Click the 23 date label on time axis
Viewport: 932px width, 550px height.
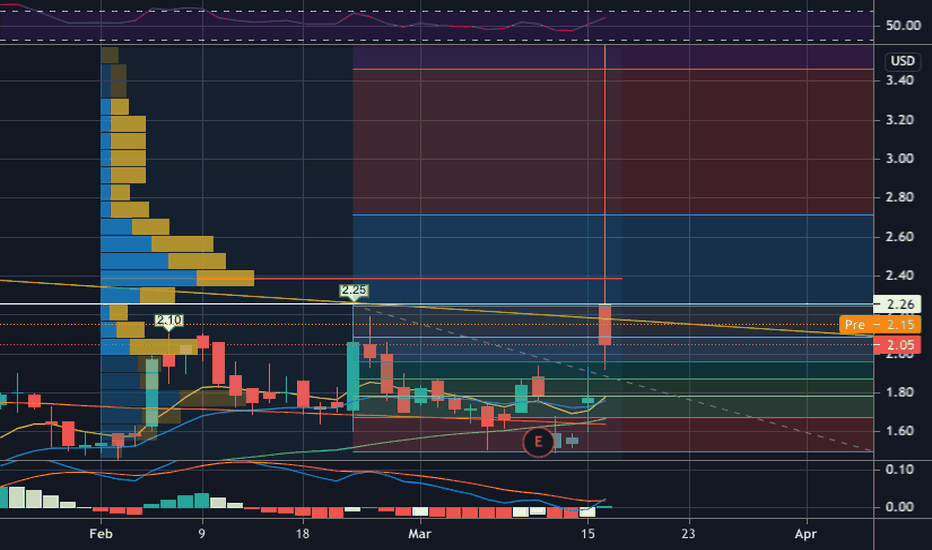coord(688,533)
